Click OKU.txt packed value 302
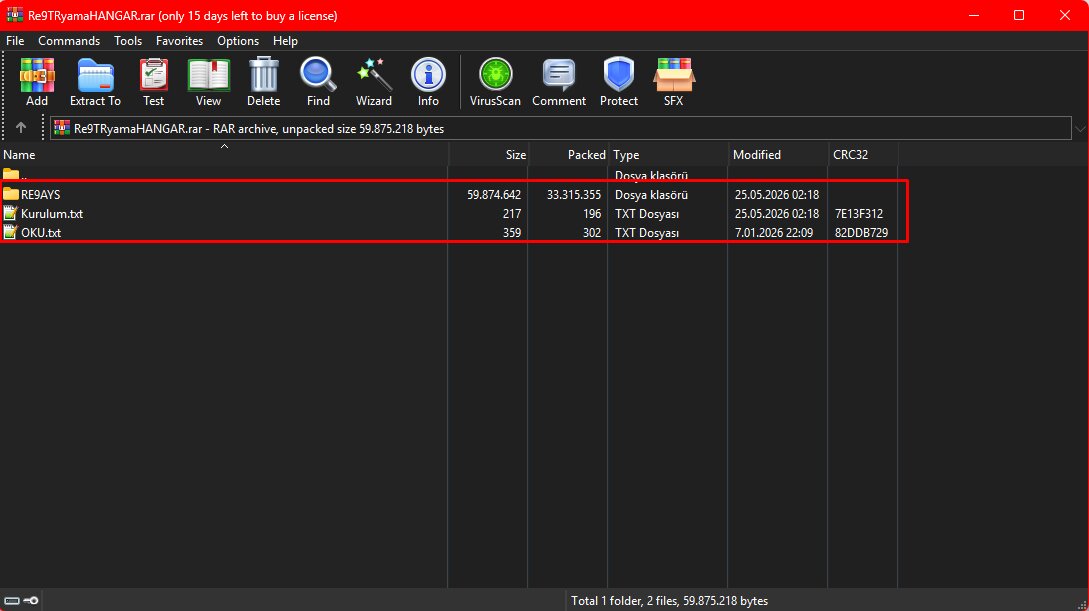The height and width of the screenshot is (611, 1089). pos(592,233)
